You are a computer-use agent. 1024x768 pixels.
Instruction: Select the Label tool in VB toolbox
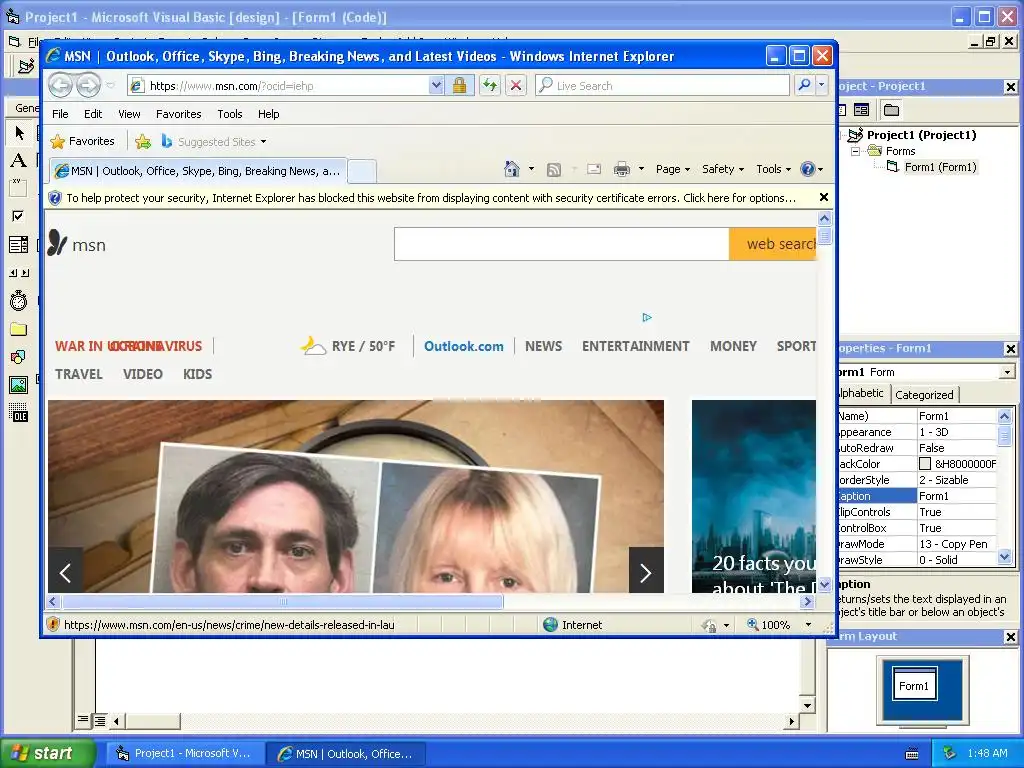tap(18, 161)
